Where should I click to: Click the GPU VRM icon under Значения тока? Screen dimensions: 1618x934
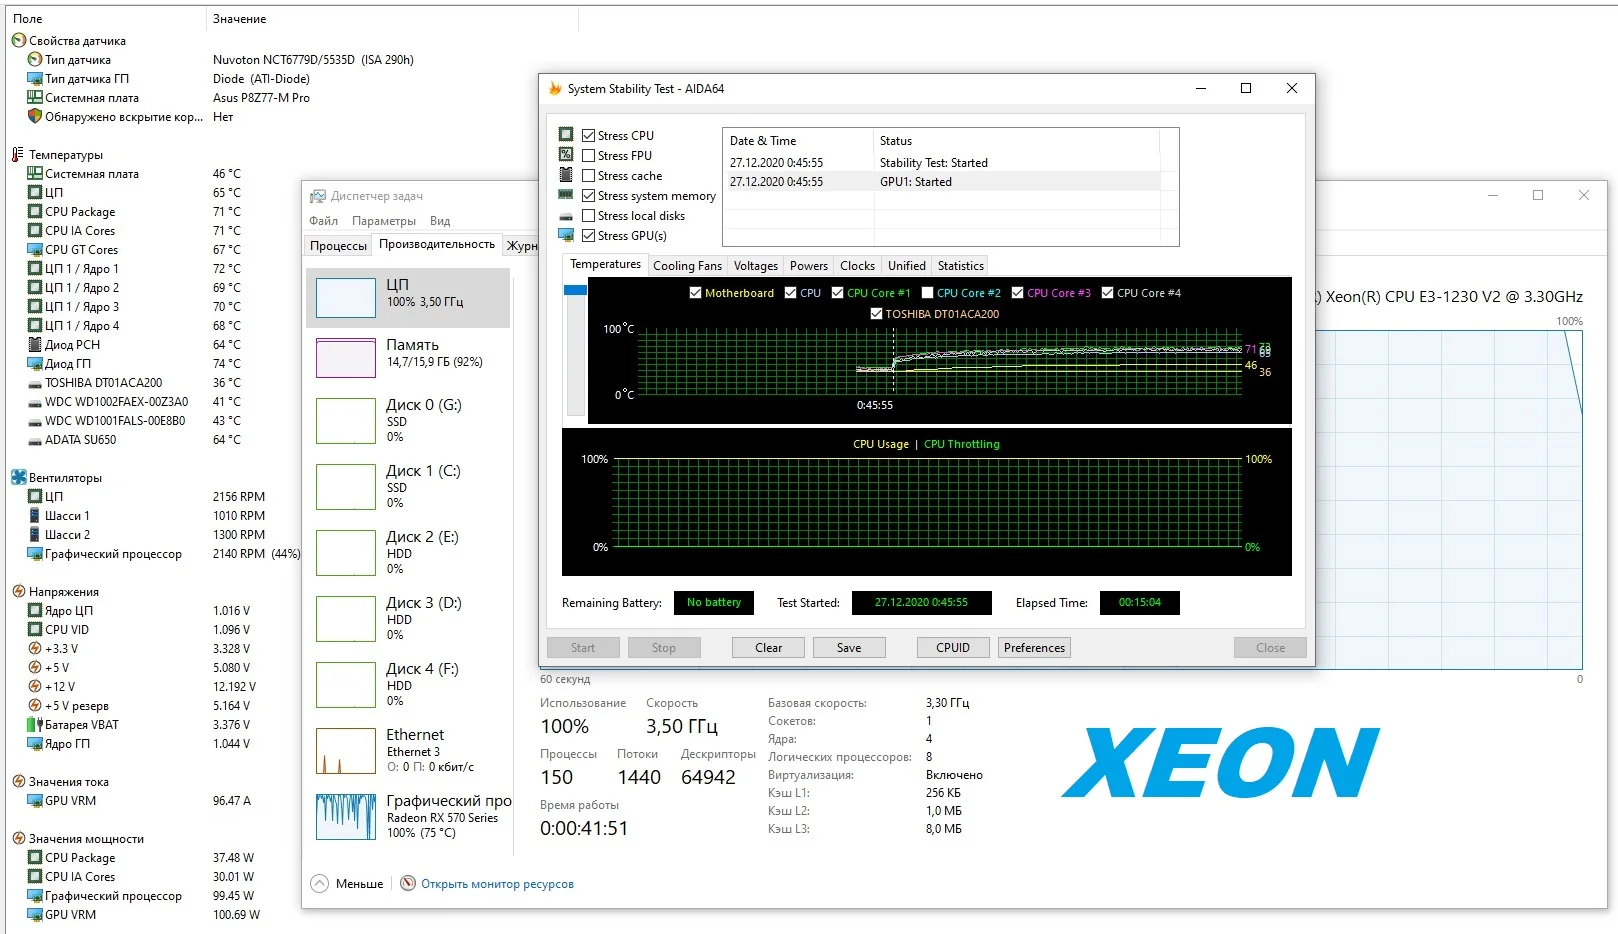click(x=35, y=801)
